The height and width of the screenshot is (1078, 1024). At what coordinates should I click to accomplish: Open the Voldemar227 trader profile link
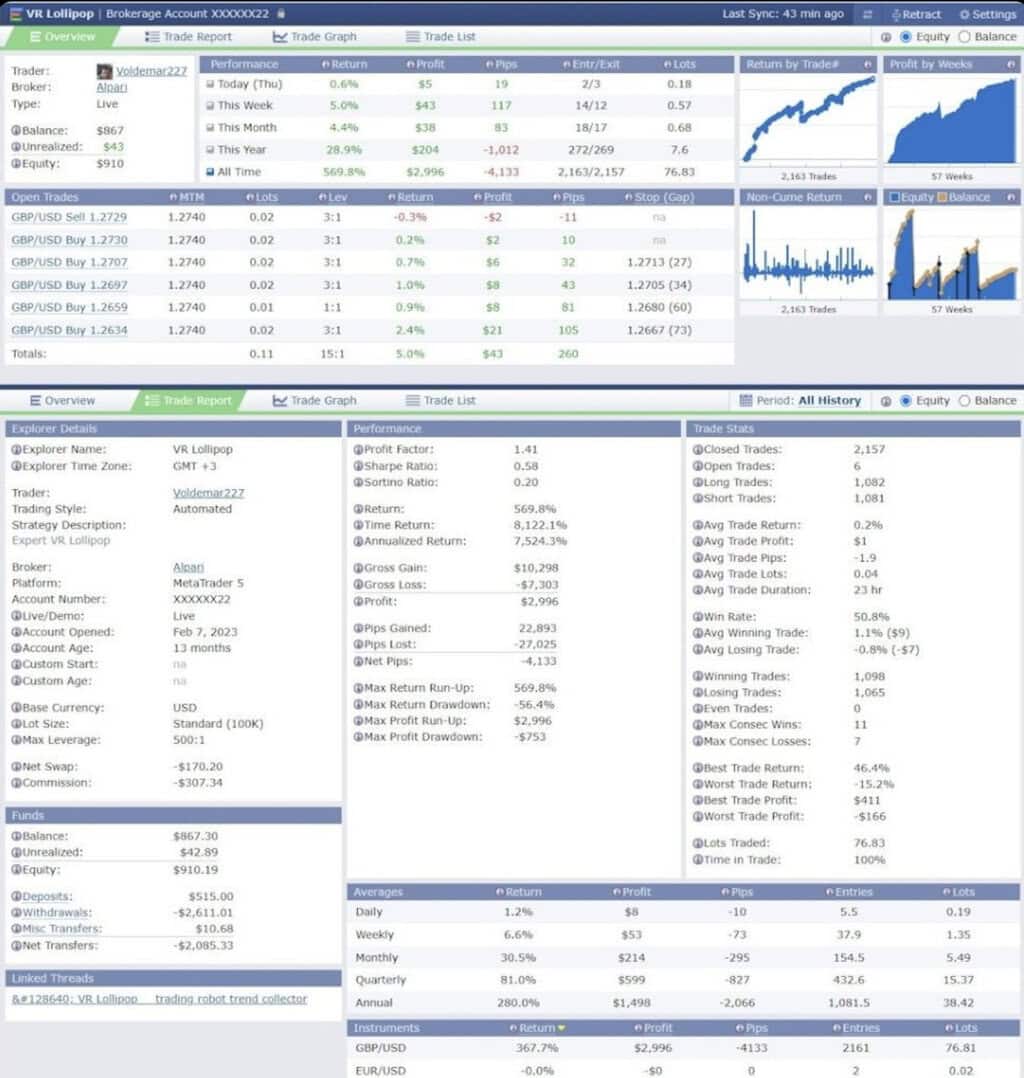(151, 71)
